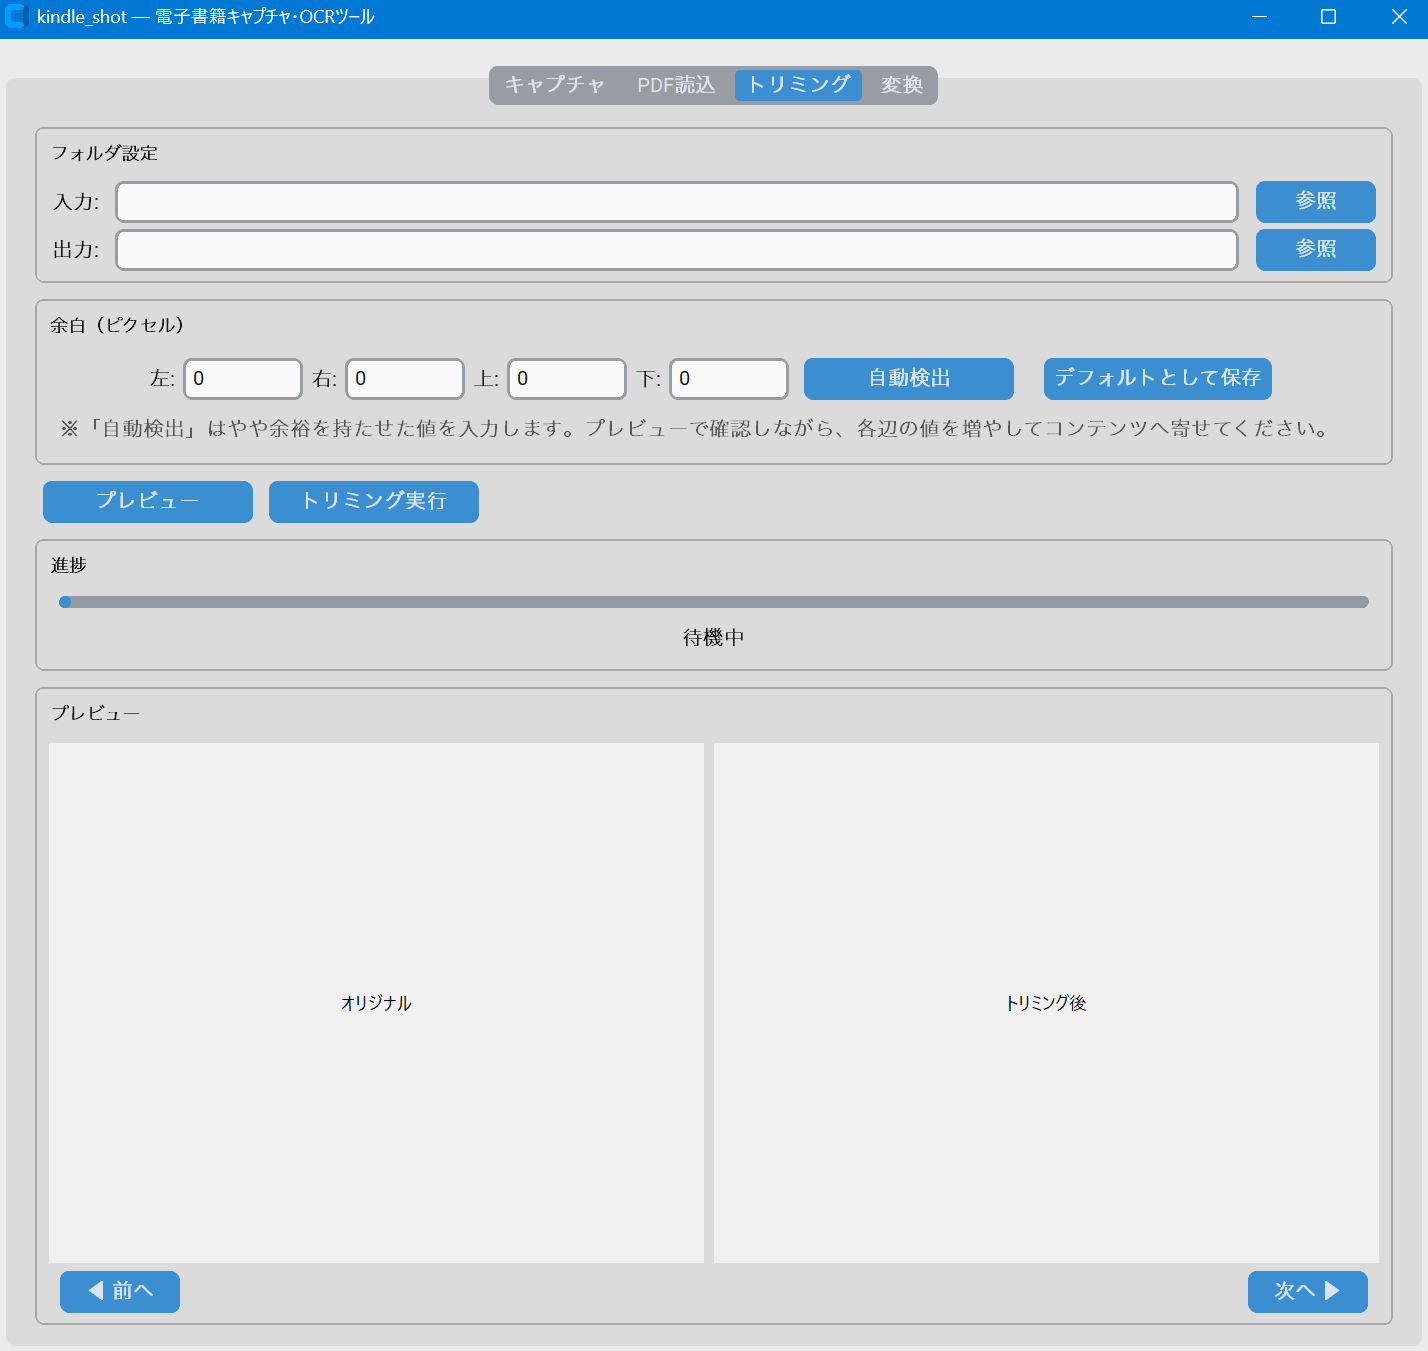
Task: Click the 出力 folder path field
Action: click(677, 250)
